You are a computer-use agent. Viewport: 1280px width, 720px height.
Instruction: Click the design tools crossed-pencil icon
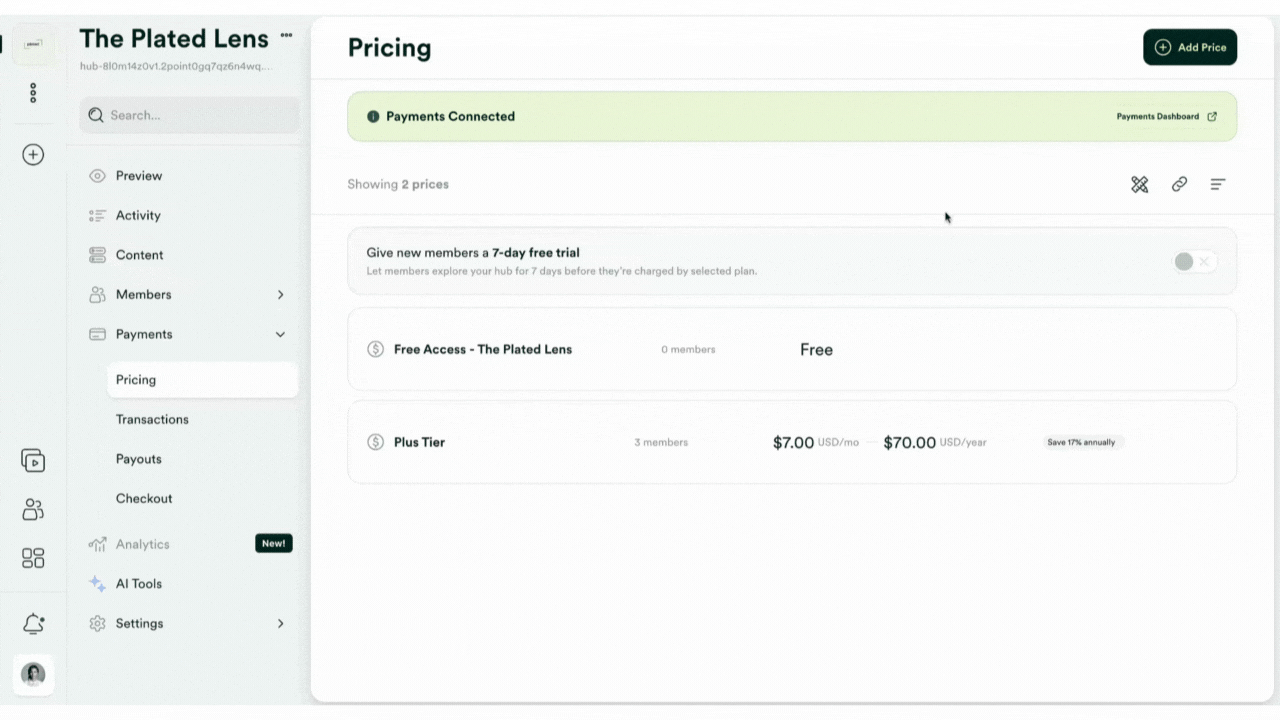point(1139,184)
